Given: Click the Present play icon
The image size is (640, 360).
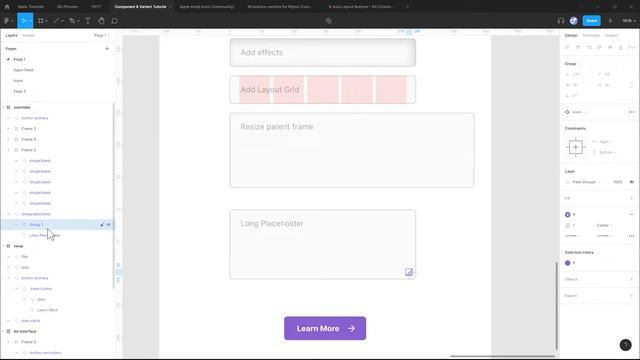Looking at the screenshot, I should [x=611, y=21].
